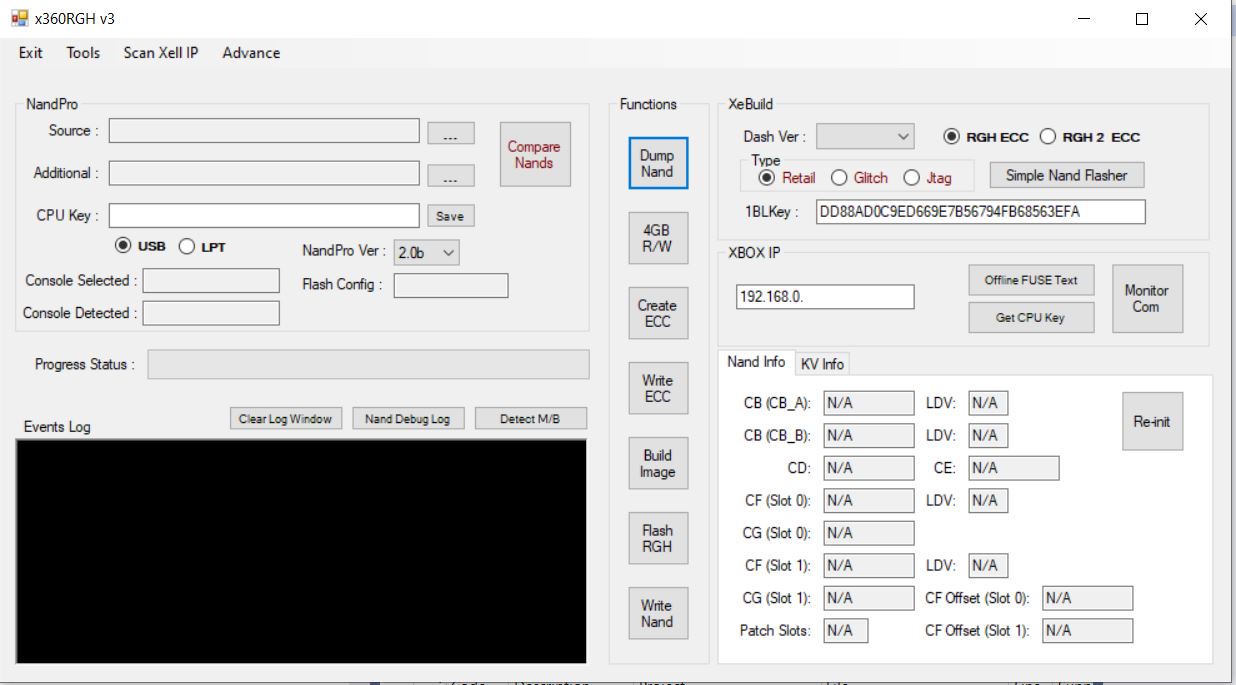Click the Re-init button
This screenshot has width=1236, height=685.
(x=1152, y=420)
